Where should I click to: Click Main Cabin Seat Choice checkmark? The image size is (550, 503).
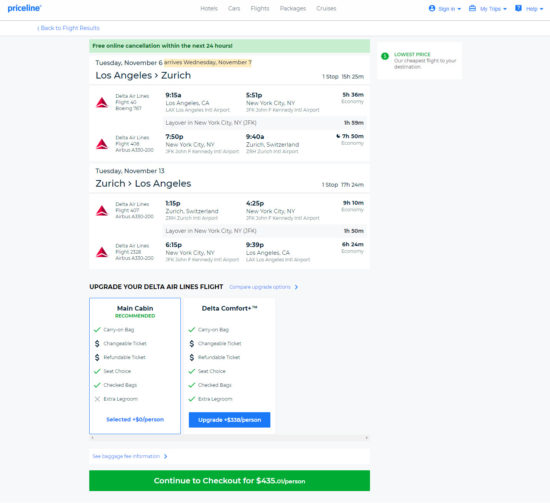point(97,371)
